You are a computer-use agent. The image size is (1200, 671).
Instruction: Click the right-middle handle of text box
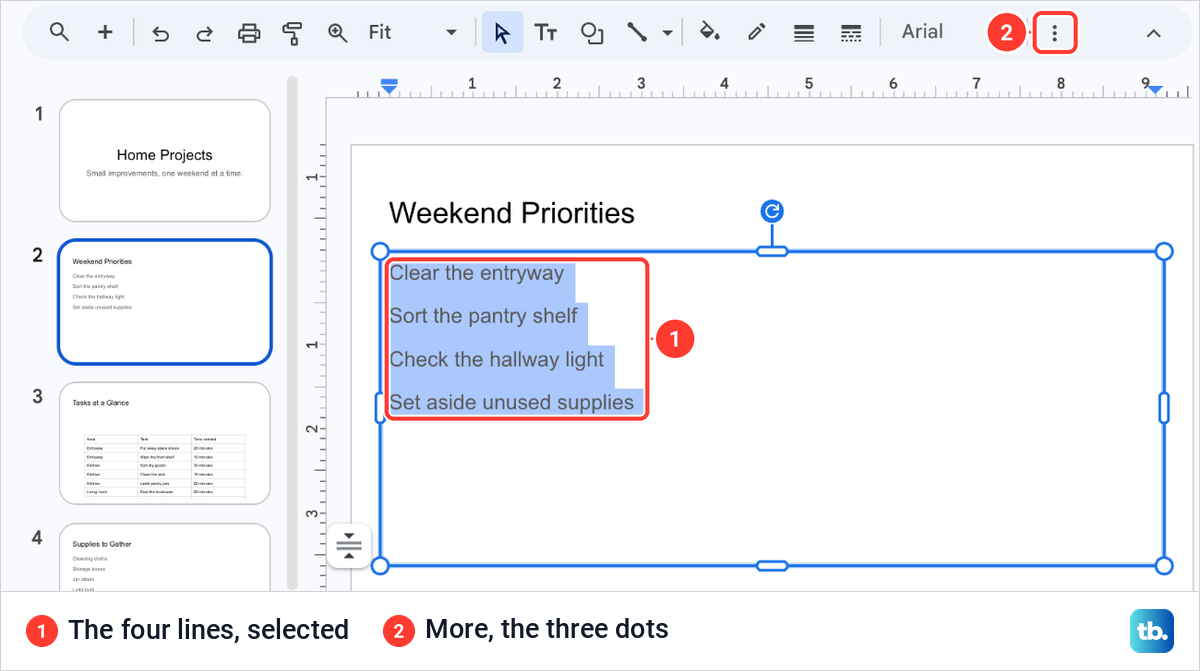[x=1164, y=408]
